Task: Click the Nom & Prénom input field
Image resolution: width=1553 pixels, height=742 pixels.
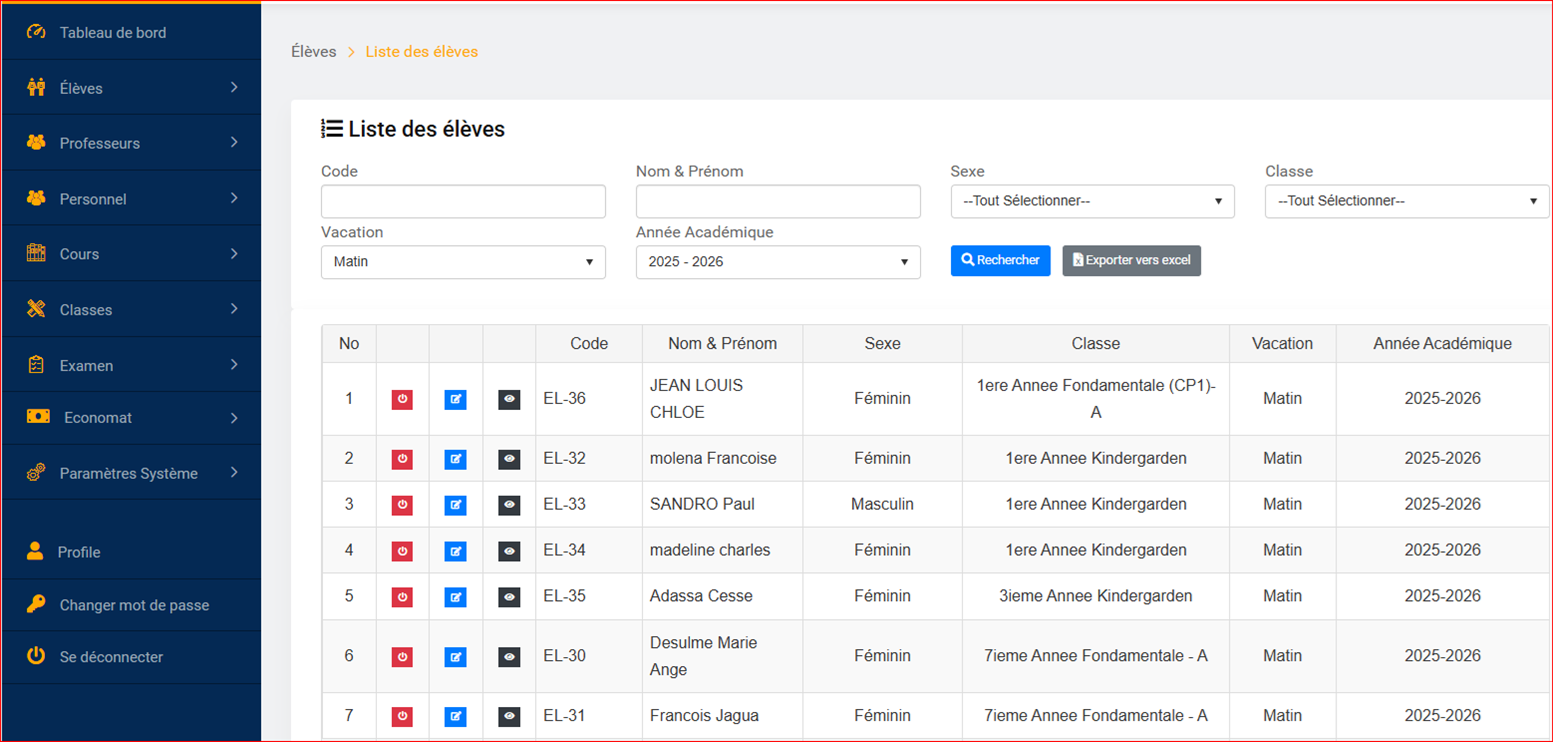Action: click(x=777, y=201)
